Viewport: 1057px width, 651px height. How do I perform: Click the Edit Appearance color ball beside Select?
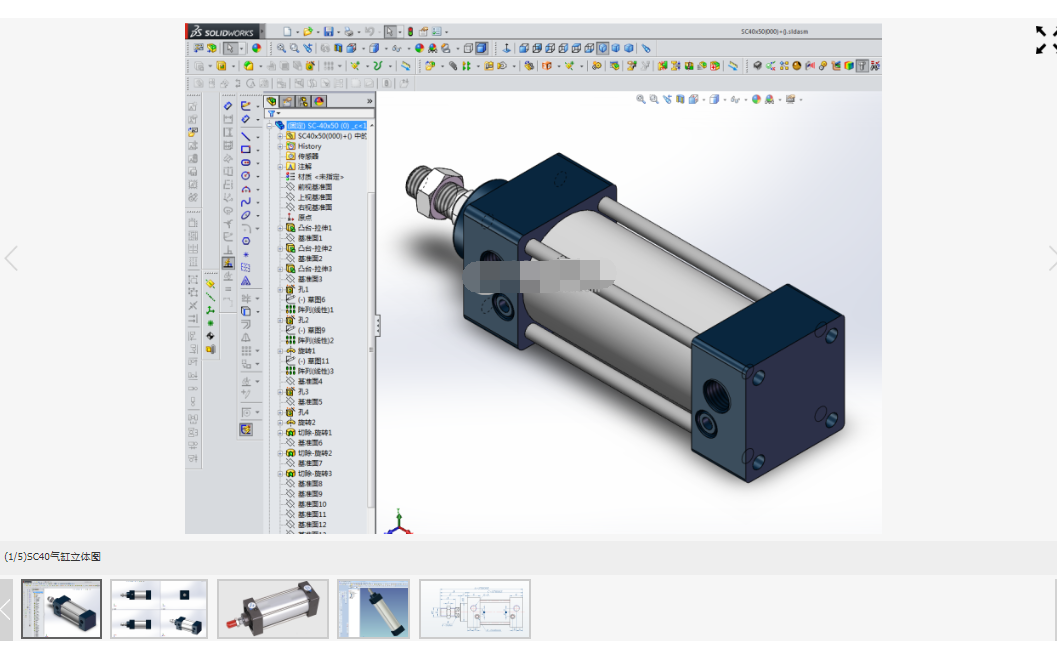coord(256,49)
